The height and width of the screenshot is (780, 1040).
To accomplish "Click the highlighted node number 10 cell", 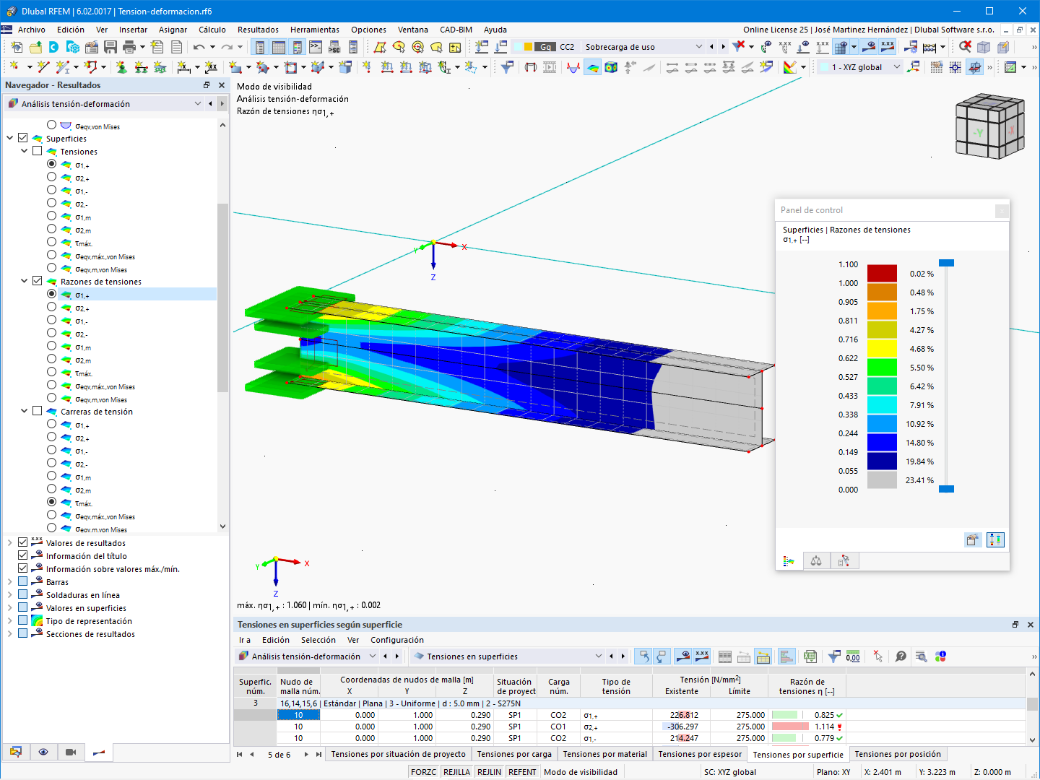I will (298, 715).
